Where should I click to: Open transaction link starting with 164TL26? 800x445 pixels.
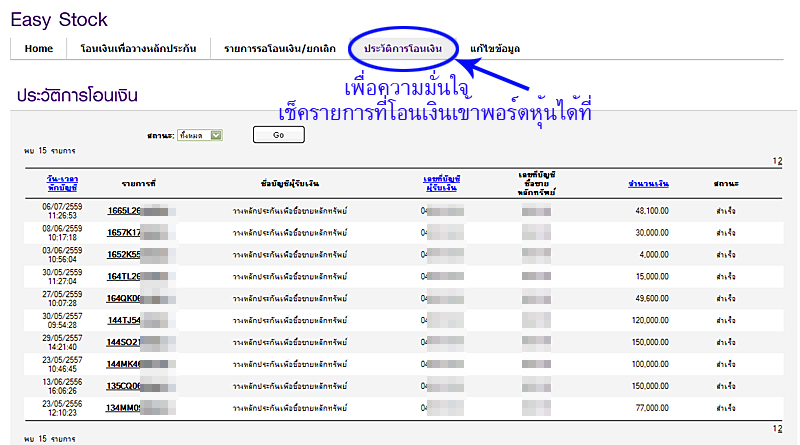point(125,276)
